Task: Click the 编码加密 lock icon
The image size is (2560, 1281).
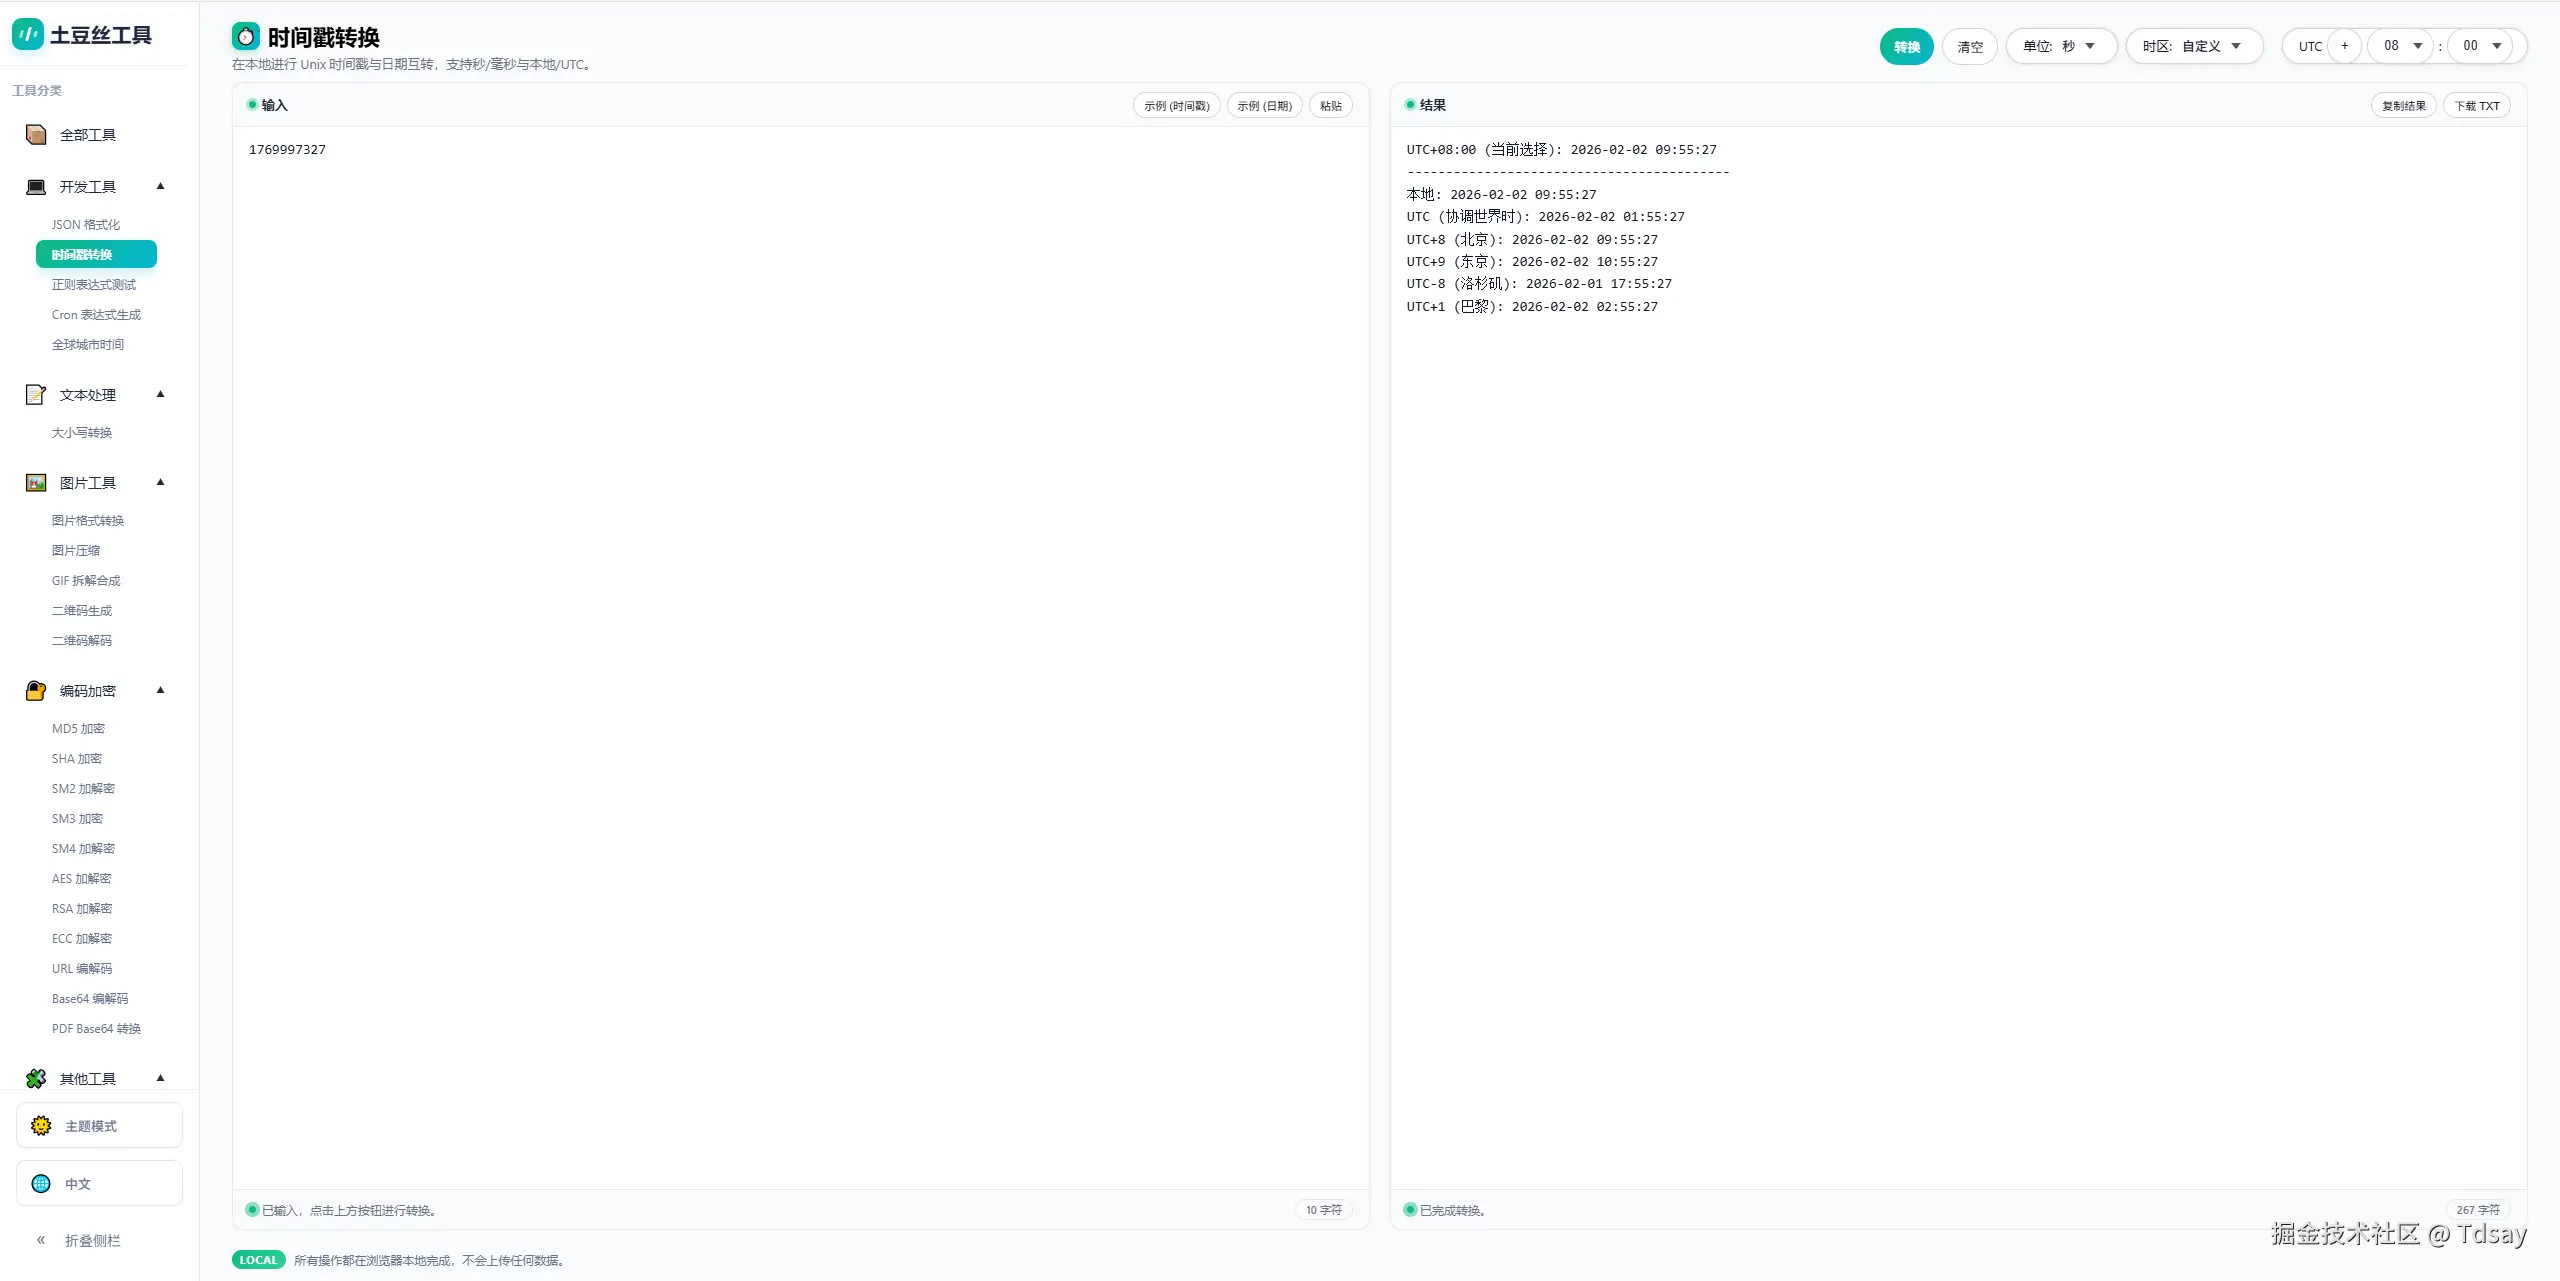Action: [36, 691]
